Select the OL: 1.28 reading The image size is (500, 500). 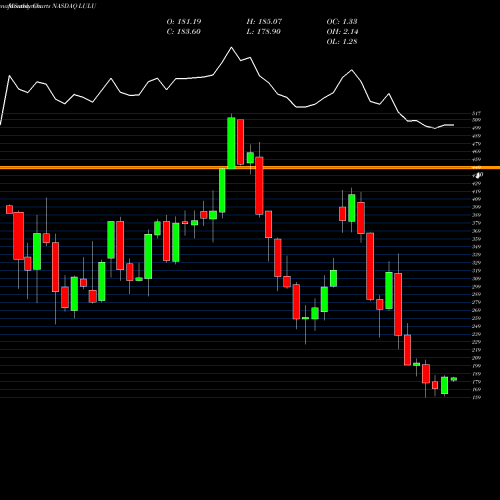[342, 42]
